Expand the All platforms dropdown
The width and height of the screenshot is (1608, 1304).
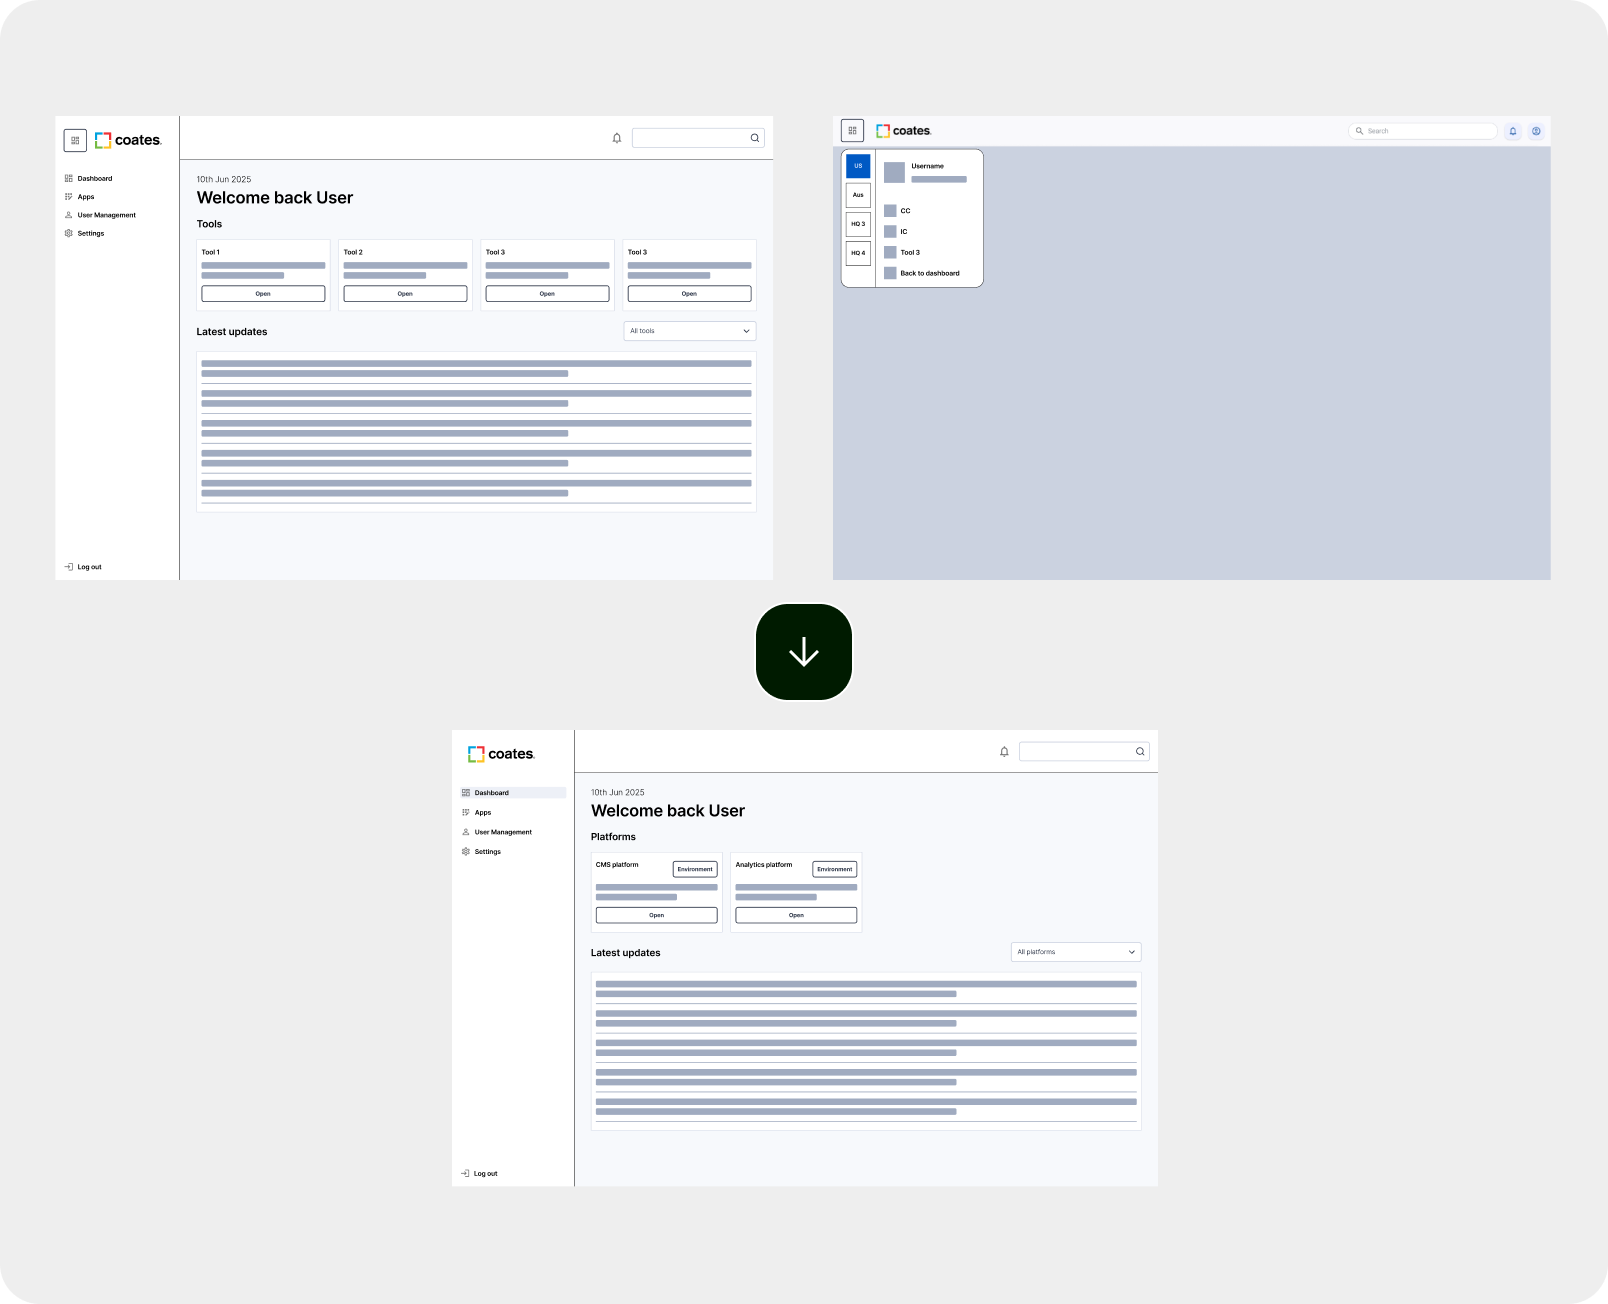(x=1076, y=952)
